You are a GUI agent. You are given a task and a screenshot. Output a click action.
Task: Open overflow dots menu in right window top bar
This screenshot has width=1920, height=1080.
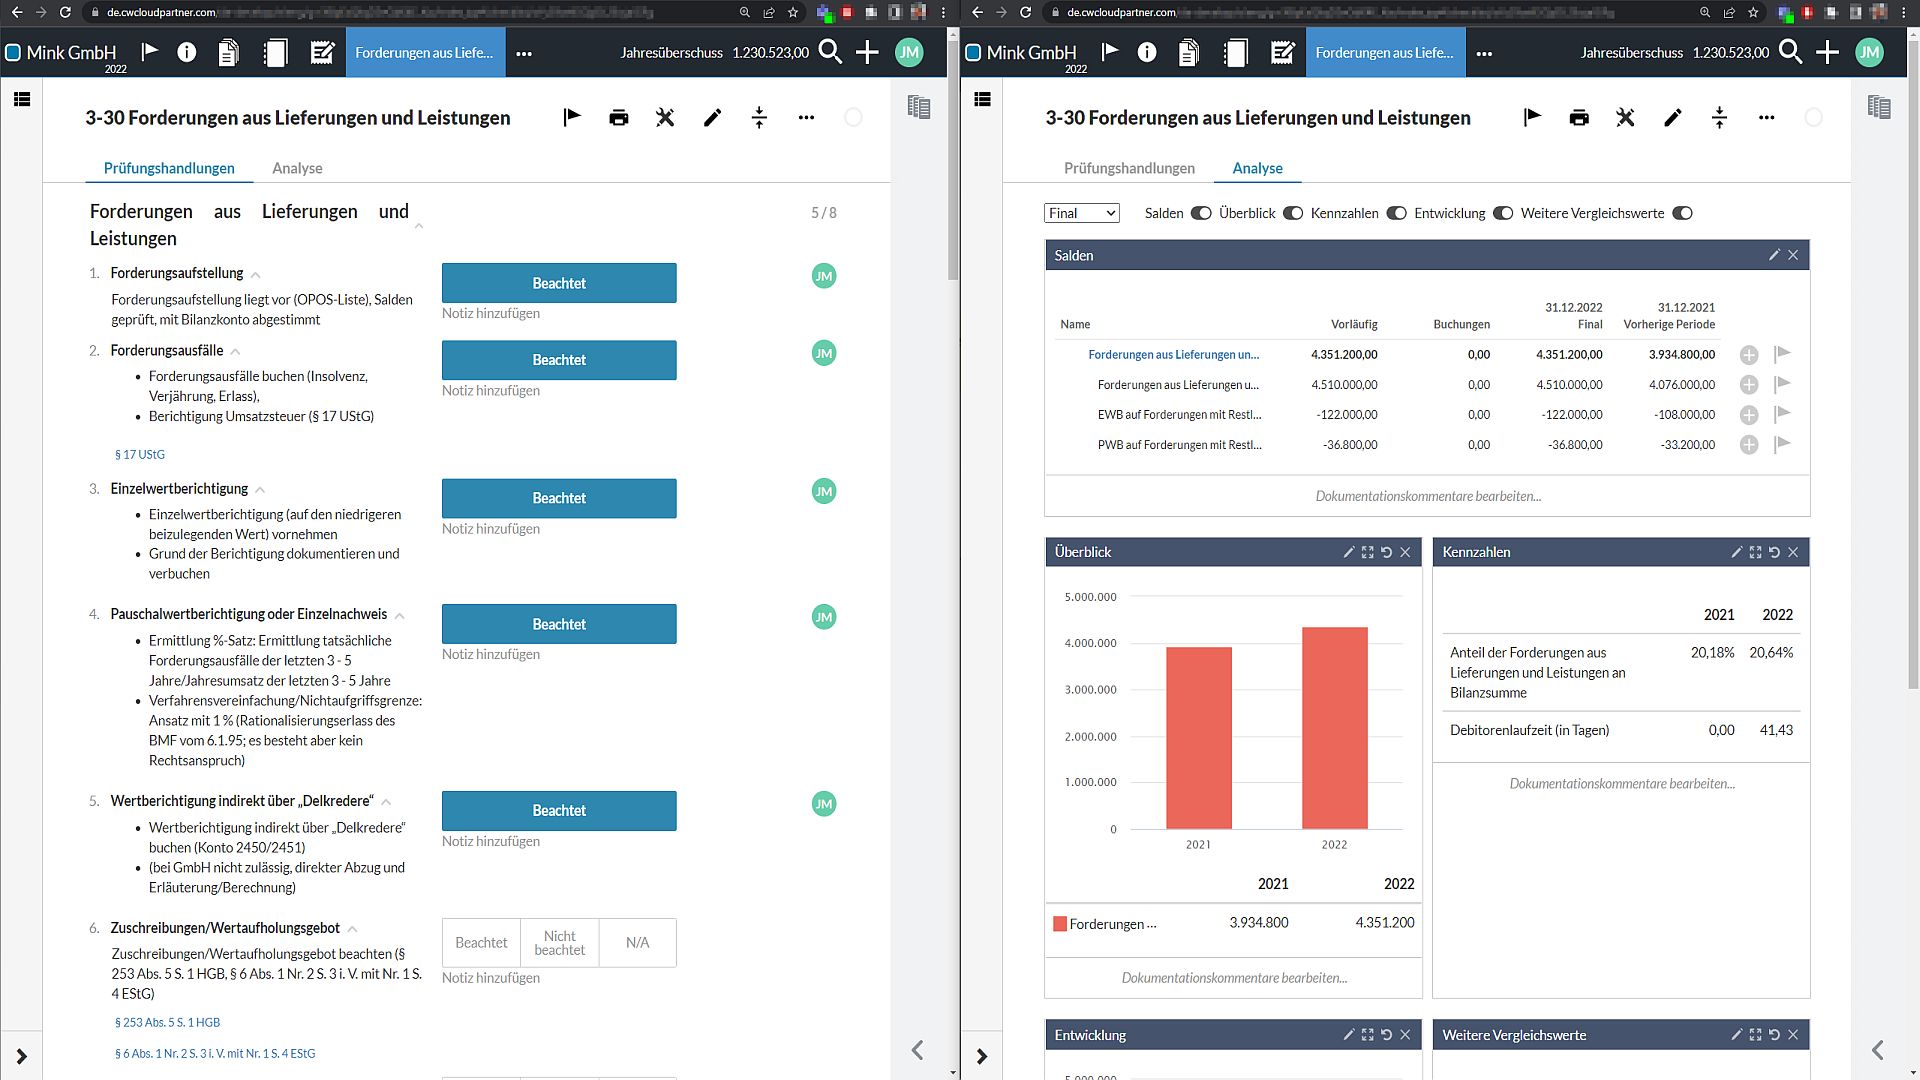(x=1484, y=53)
